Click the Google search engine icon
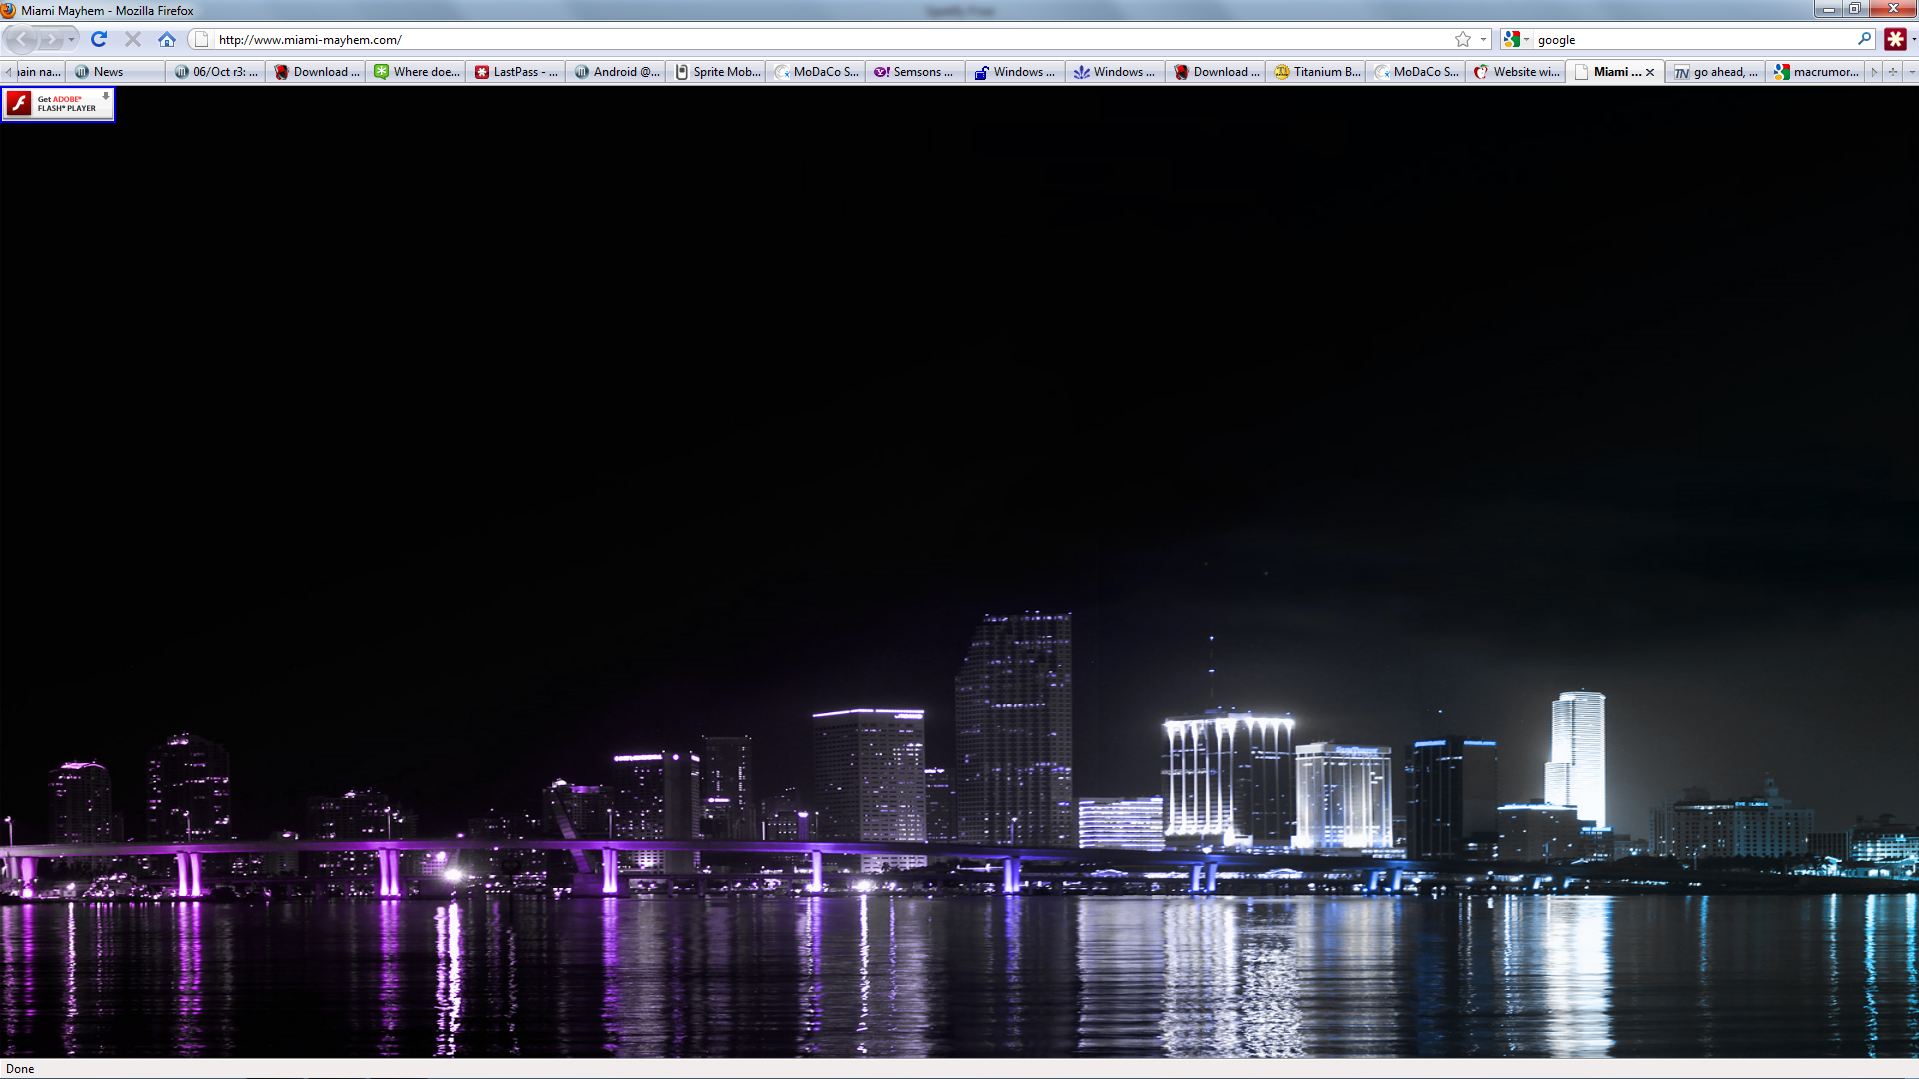 [x=1511, y=39]
